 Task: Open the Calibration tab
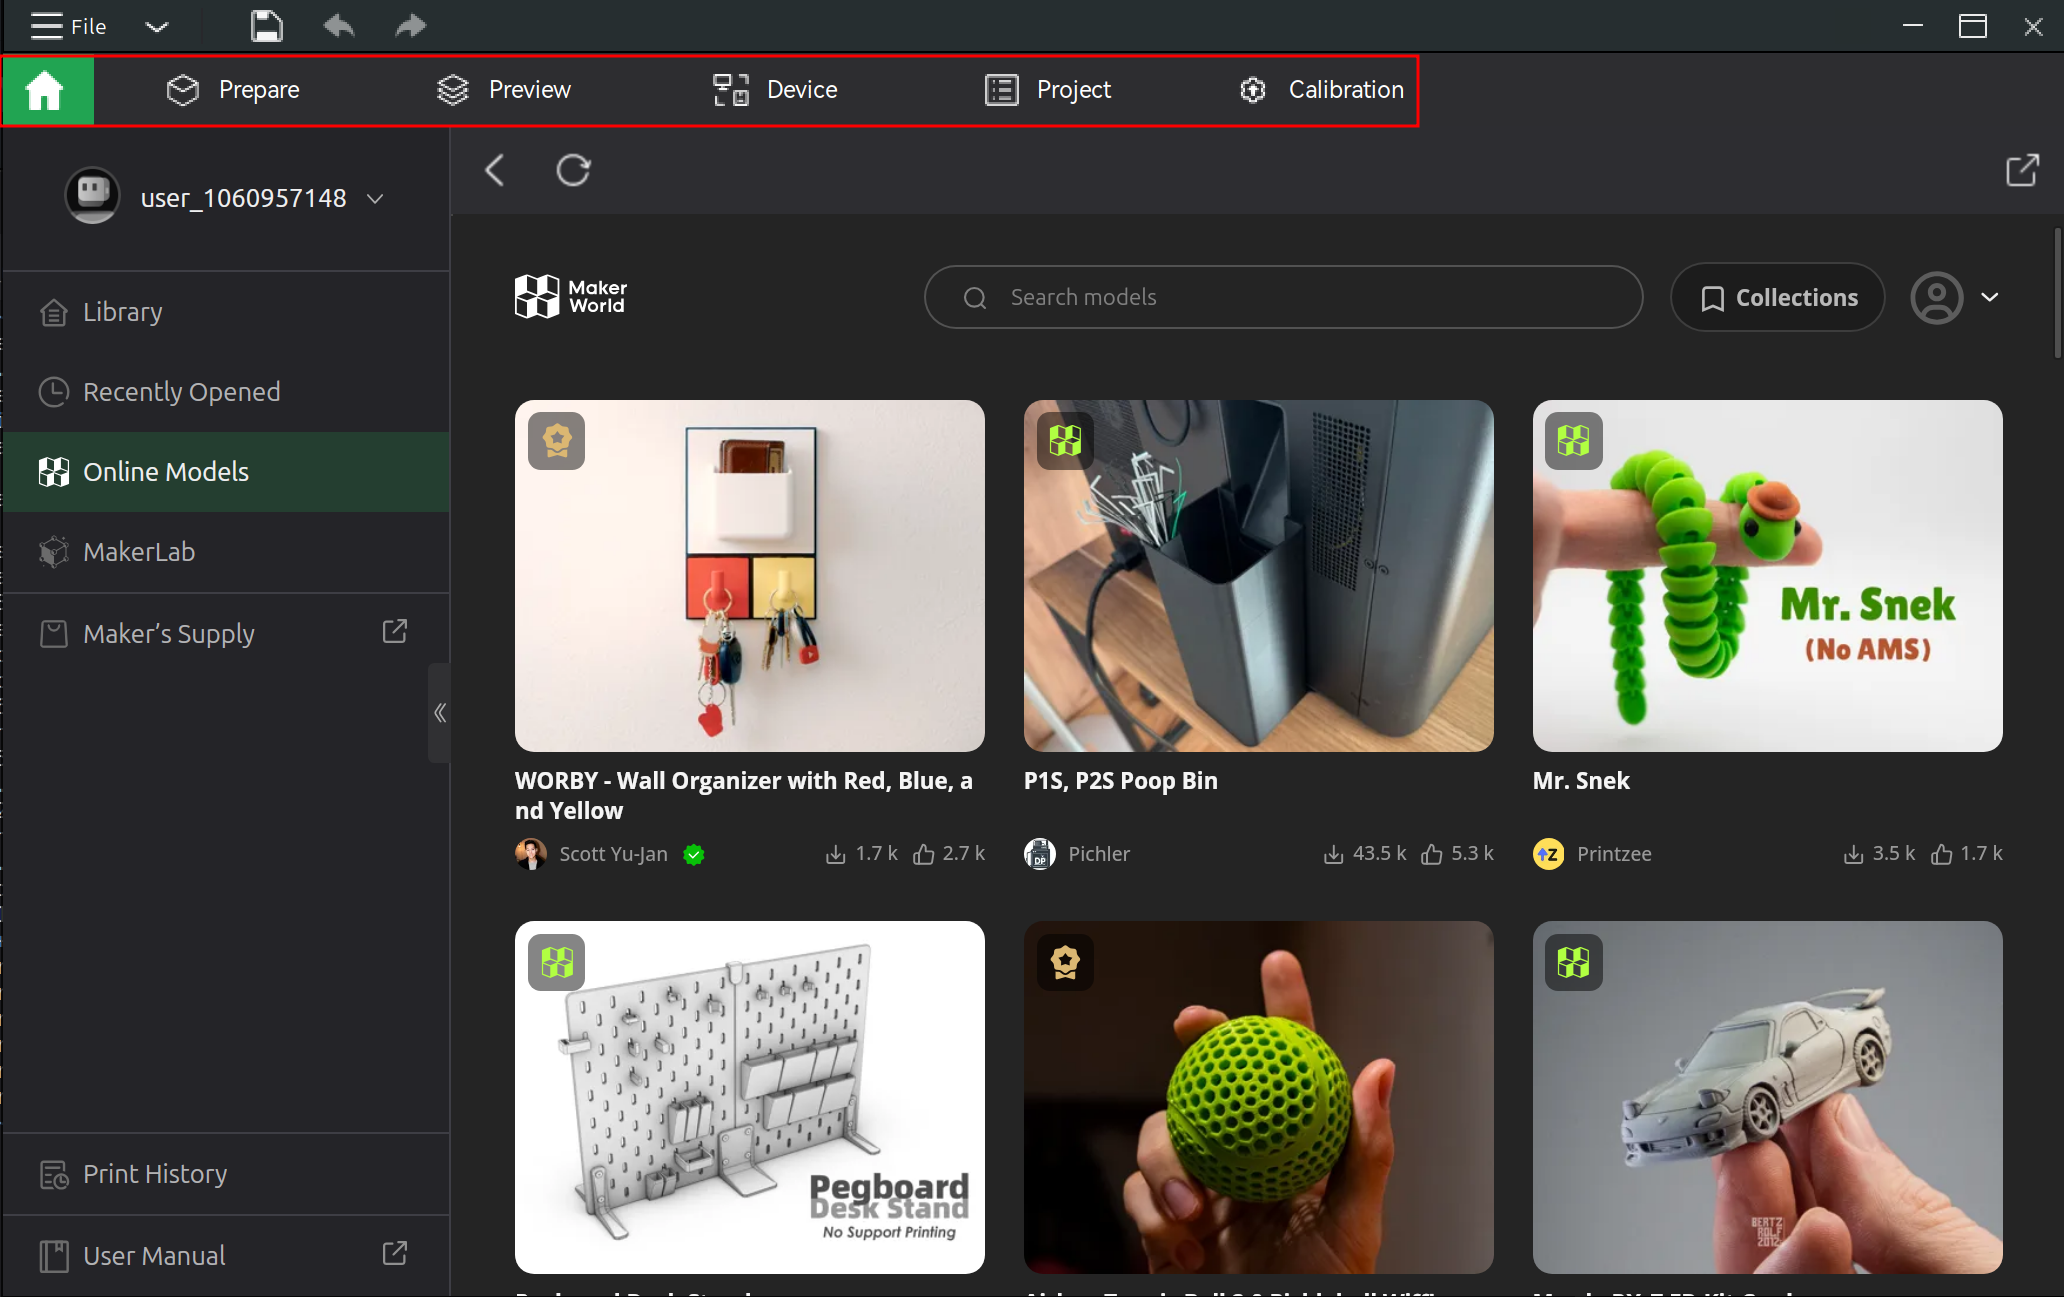(x=1321, y=90)
